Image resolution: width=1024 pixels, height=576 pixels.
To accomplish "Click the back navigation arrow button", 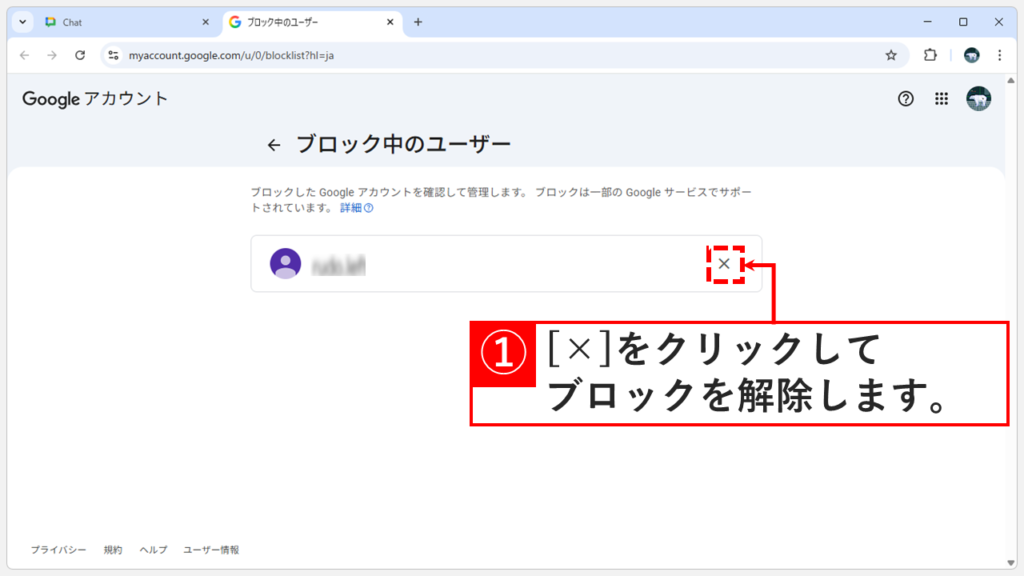I will (x=24, y=56).
